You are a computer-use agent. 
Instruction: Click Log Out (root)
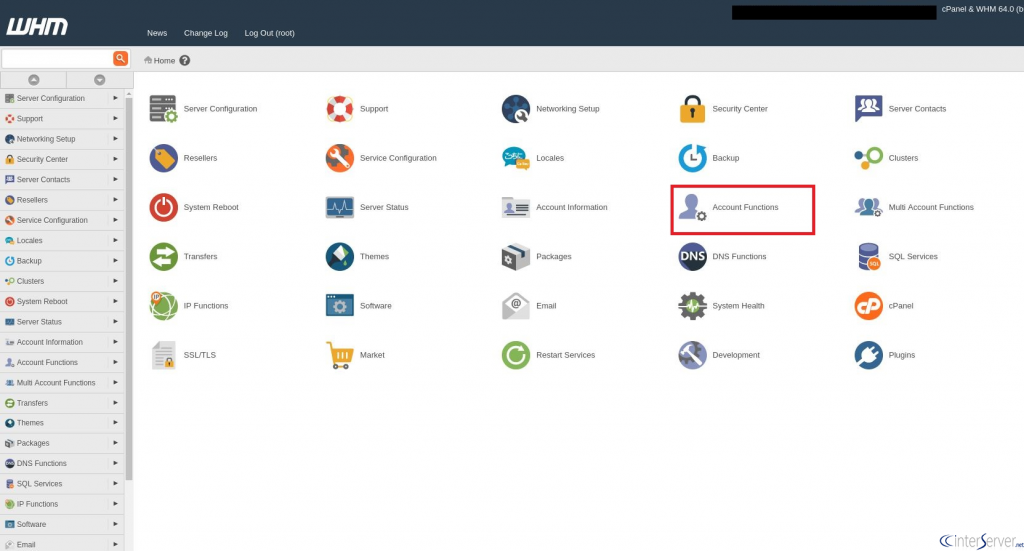(269, 33)
